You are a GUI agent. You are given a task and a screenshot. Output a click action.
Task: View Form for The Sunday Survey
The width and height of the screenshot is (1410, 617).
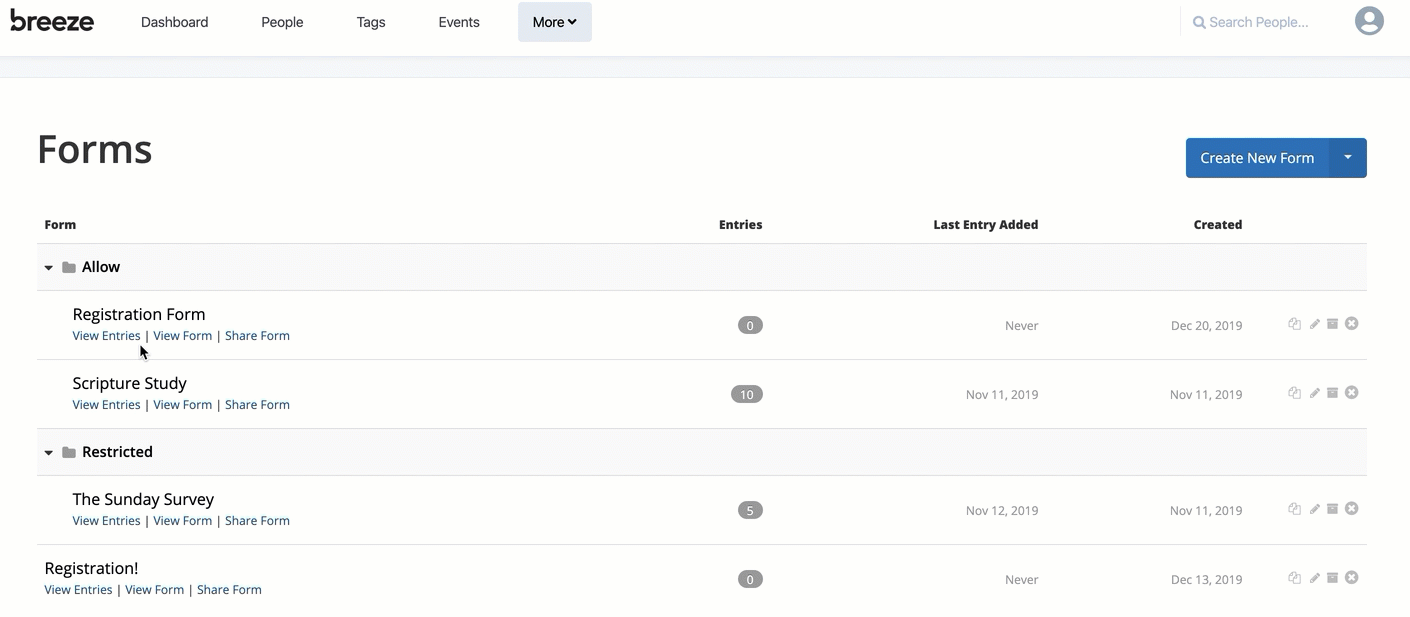182,521
